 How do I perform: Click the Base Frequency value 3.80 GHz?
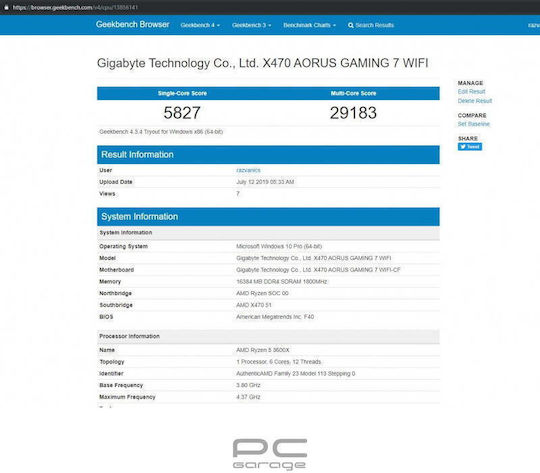pyautogui.click(x=248, y=385)
